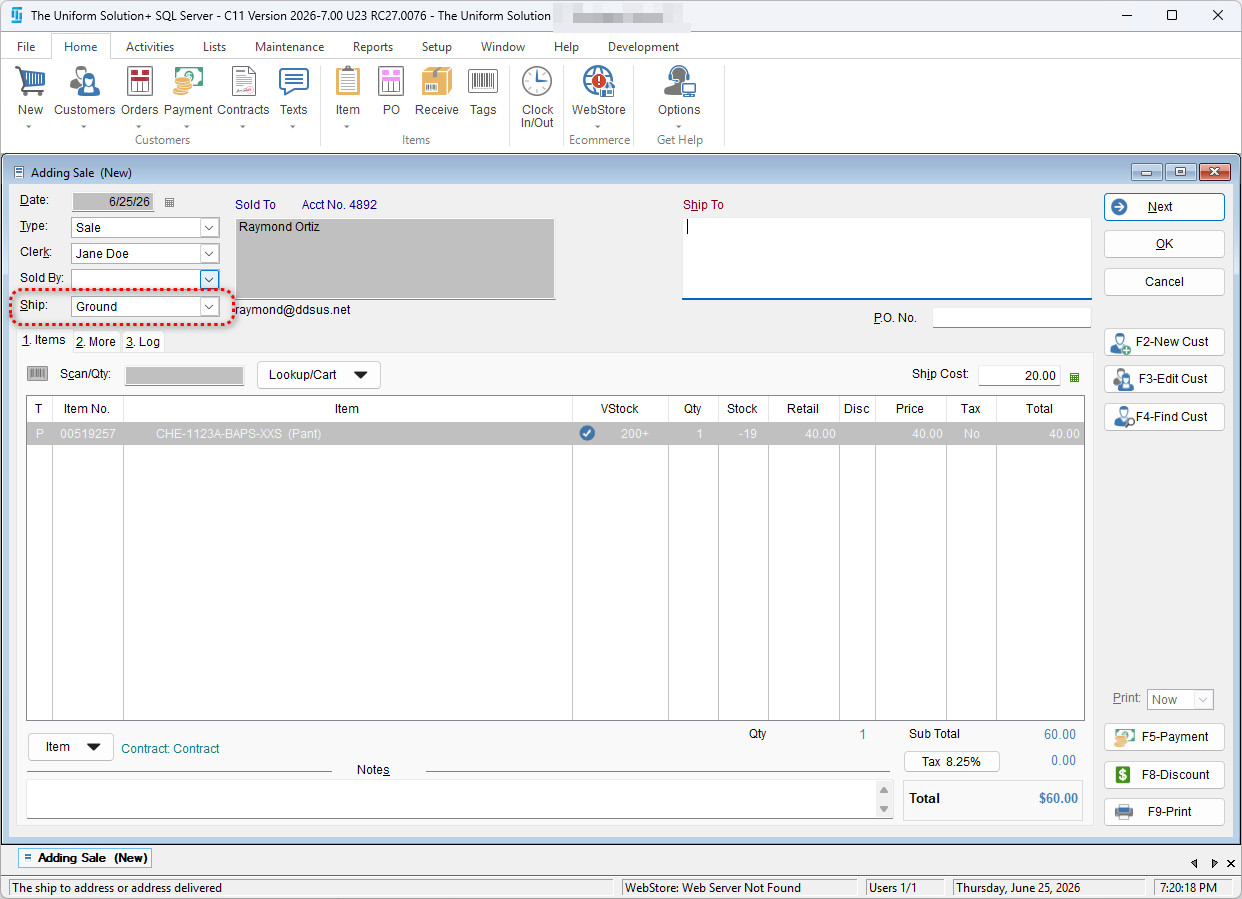Image resolution: width=1242 pixels, height=899 pixels.
Task: Open the Orders ribbon icon
Action: click(x=140, y=82)
